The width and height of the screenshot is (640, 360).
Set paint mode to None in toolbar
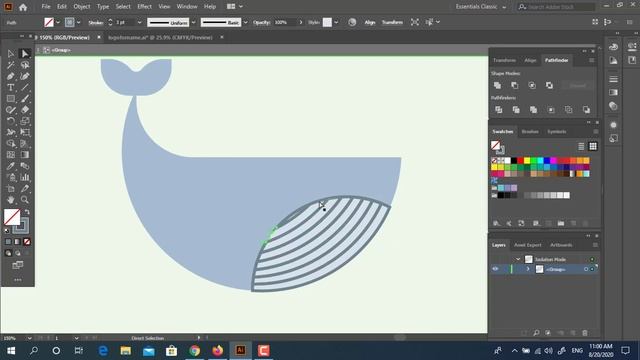27,242
